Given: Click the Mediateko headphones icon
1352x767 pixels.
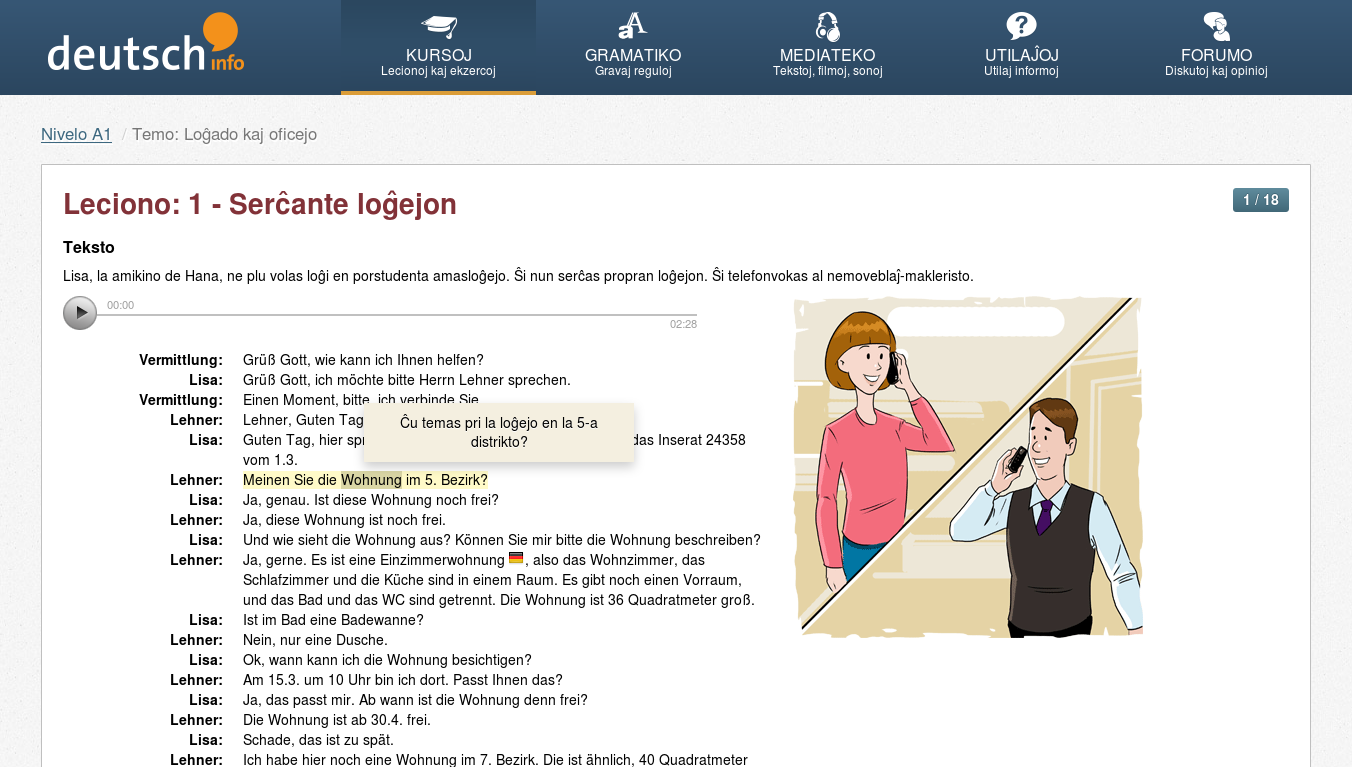Looking at the screenshot, I should click(827, 26).
